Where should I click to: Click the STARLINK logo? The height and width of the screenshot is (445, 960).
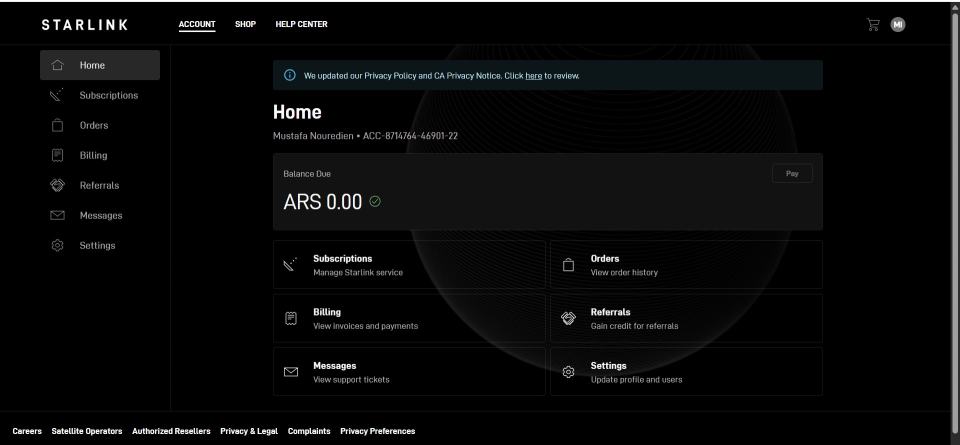[85, 24]
